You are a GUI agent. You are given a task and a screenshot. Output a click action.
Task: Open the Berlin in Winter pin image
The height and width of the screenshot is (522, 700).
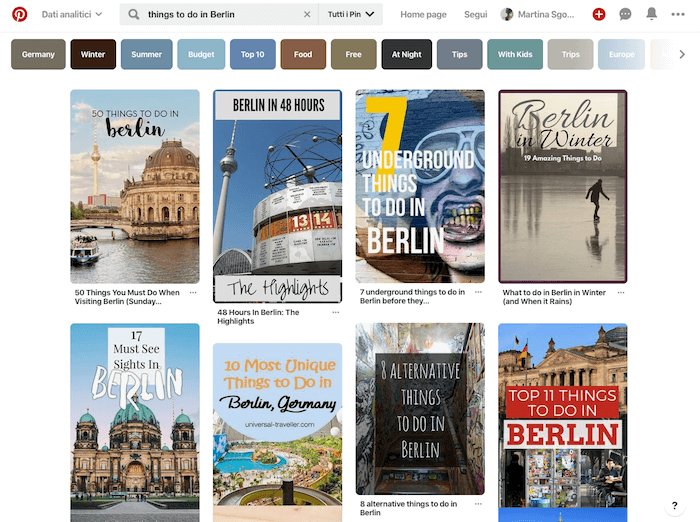tap(563, 187)
